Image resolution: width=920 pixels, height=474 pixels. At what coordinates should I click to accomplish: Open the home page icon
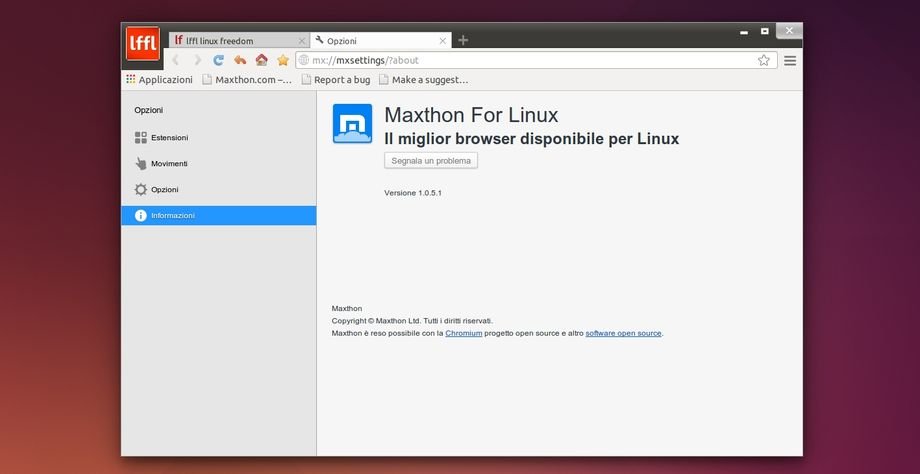[262, 60]
